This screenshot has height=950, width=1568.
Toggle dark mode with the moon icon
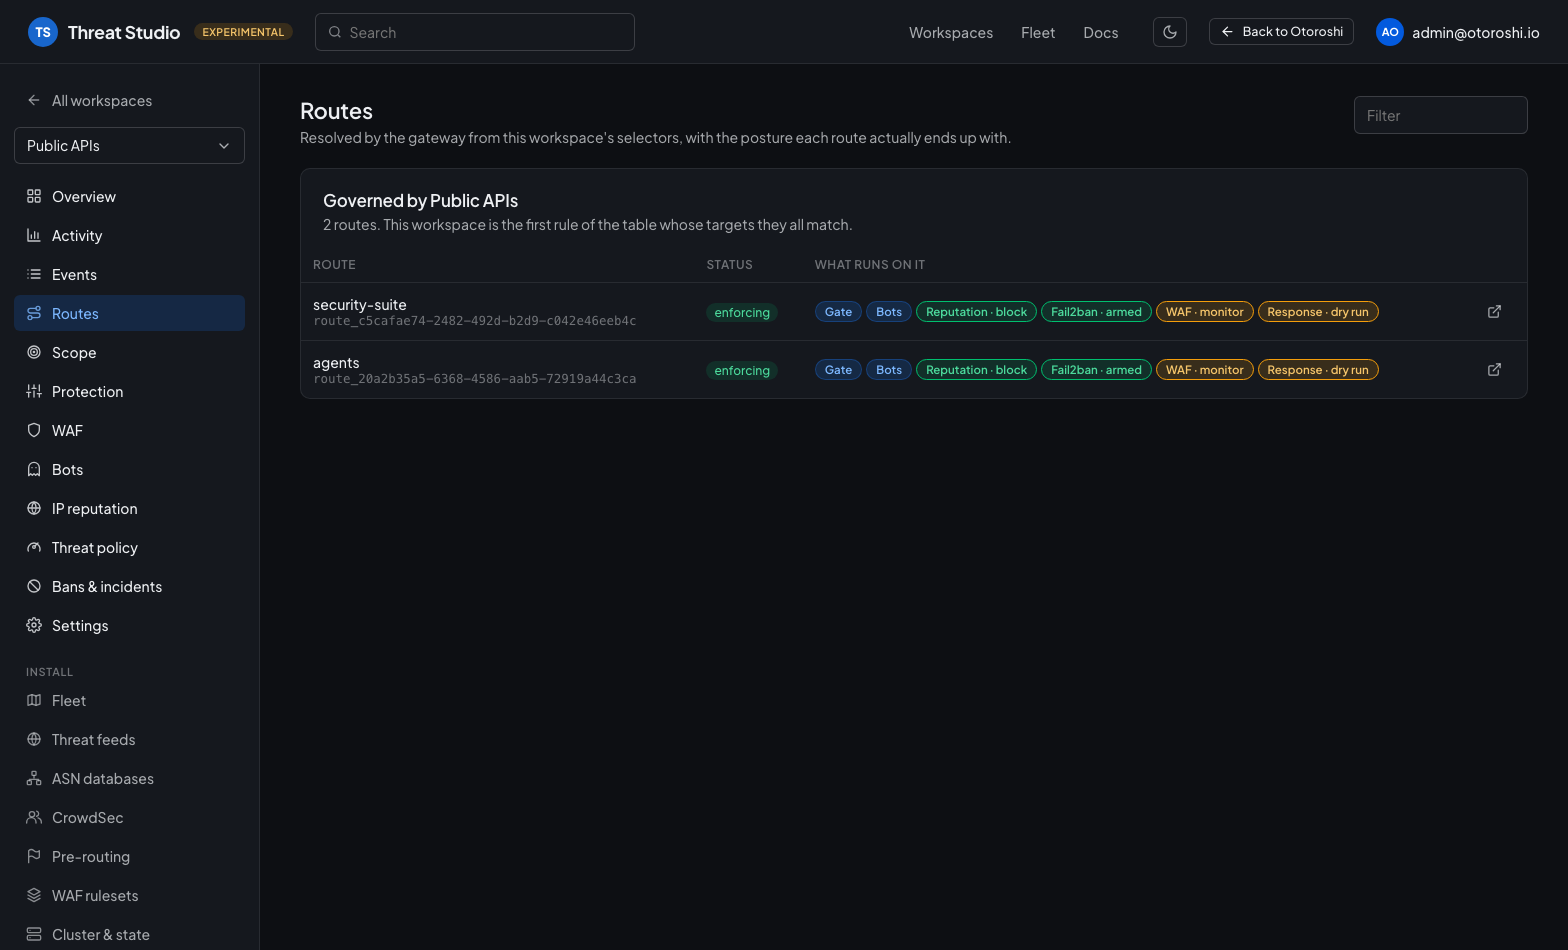[1170, 32]
